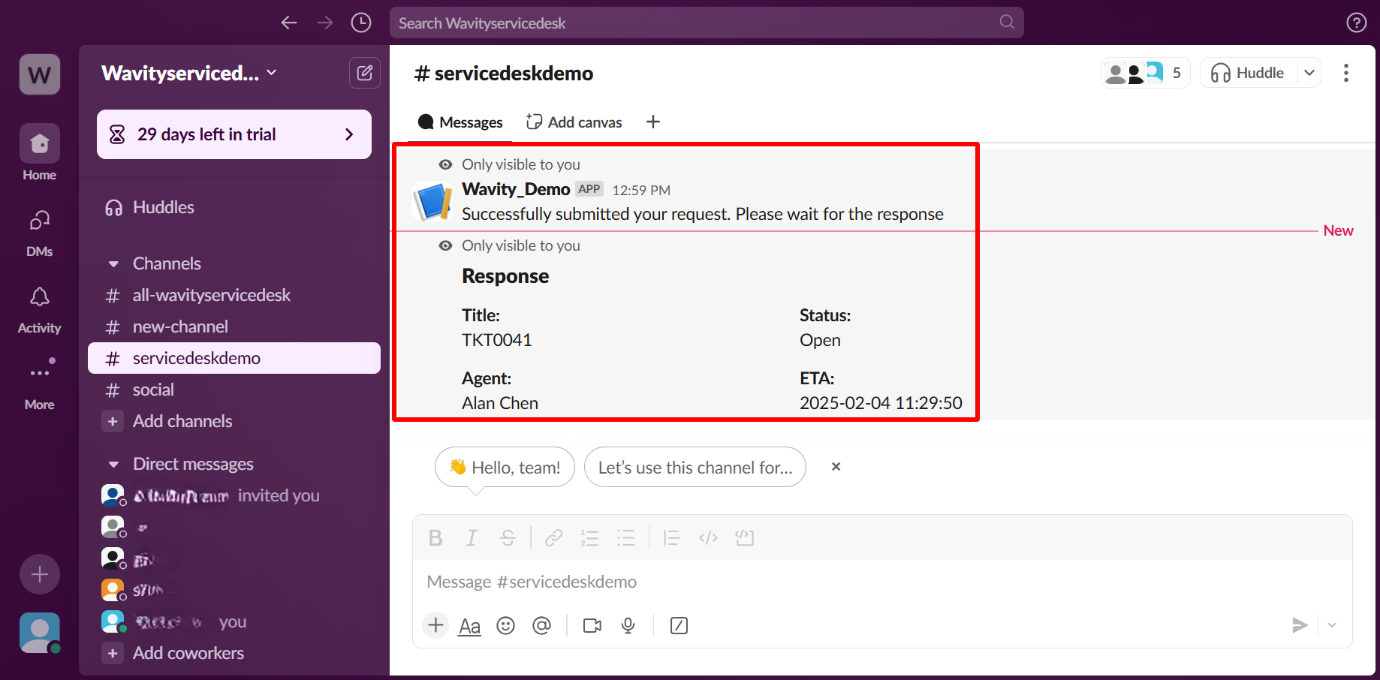Open the slash shortcuts icon in composer
The height and width of the screenshot is (680, 1380).
(x=679, y=626)
